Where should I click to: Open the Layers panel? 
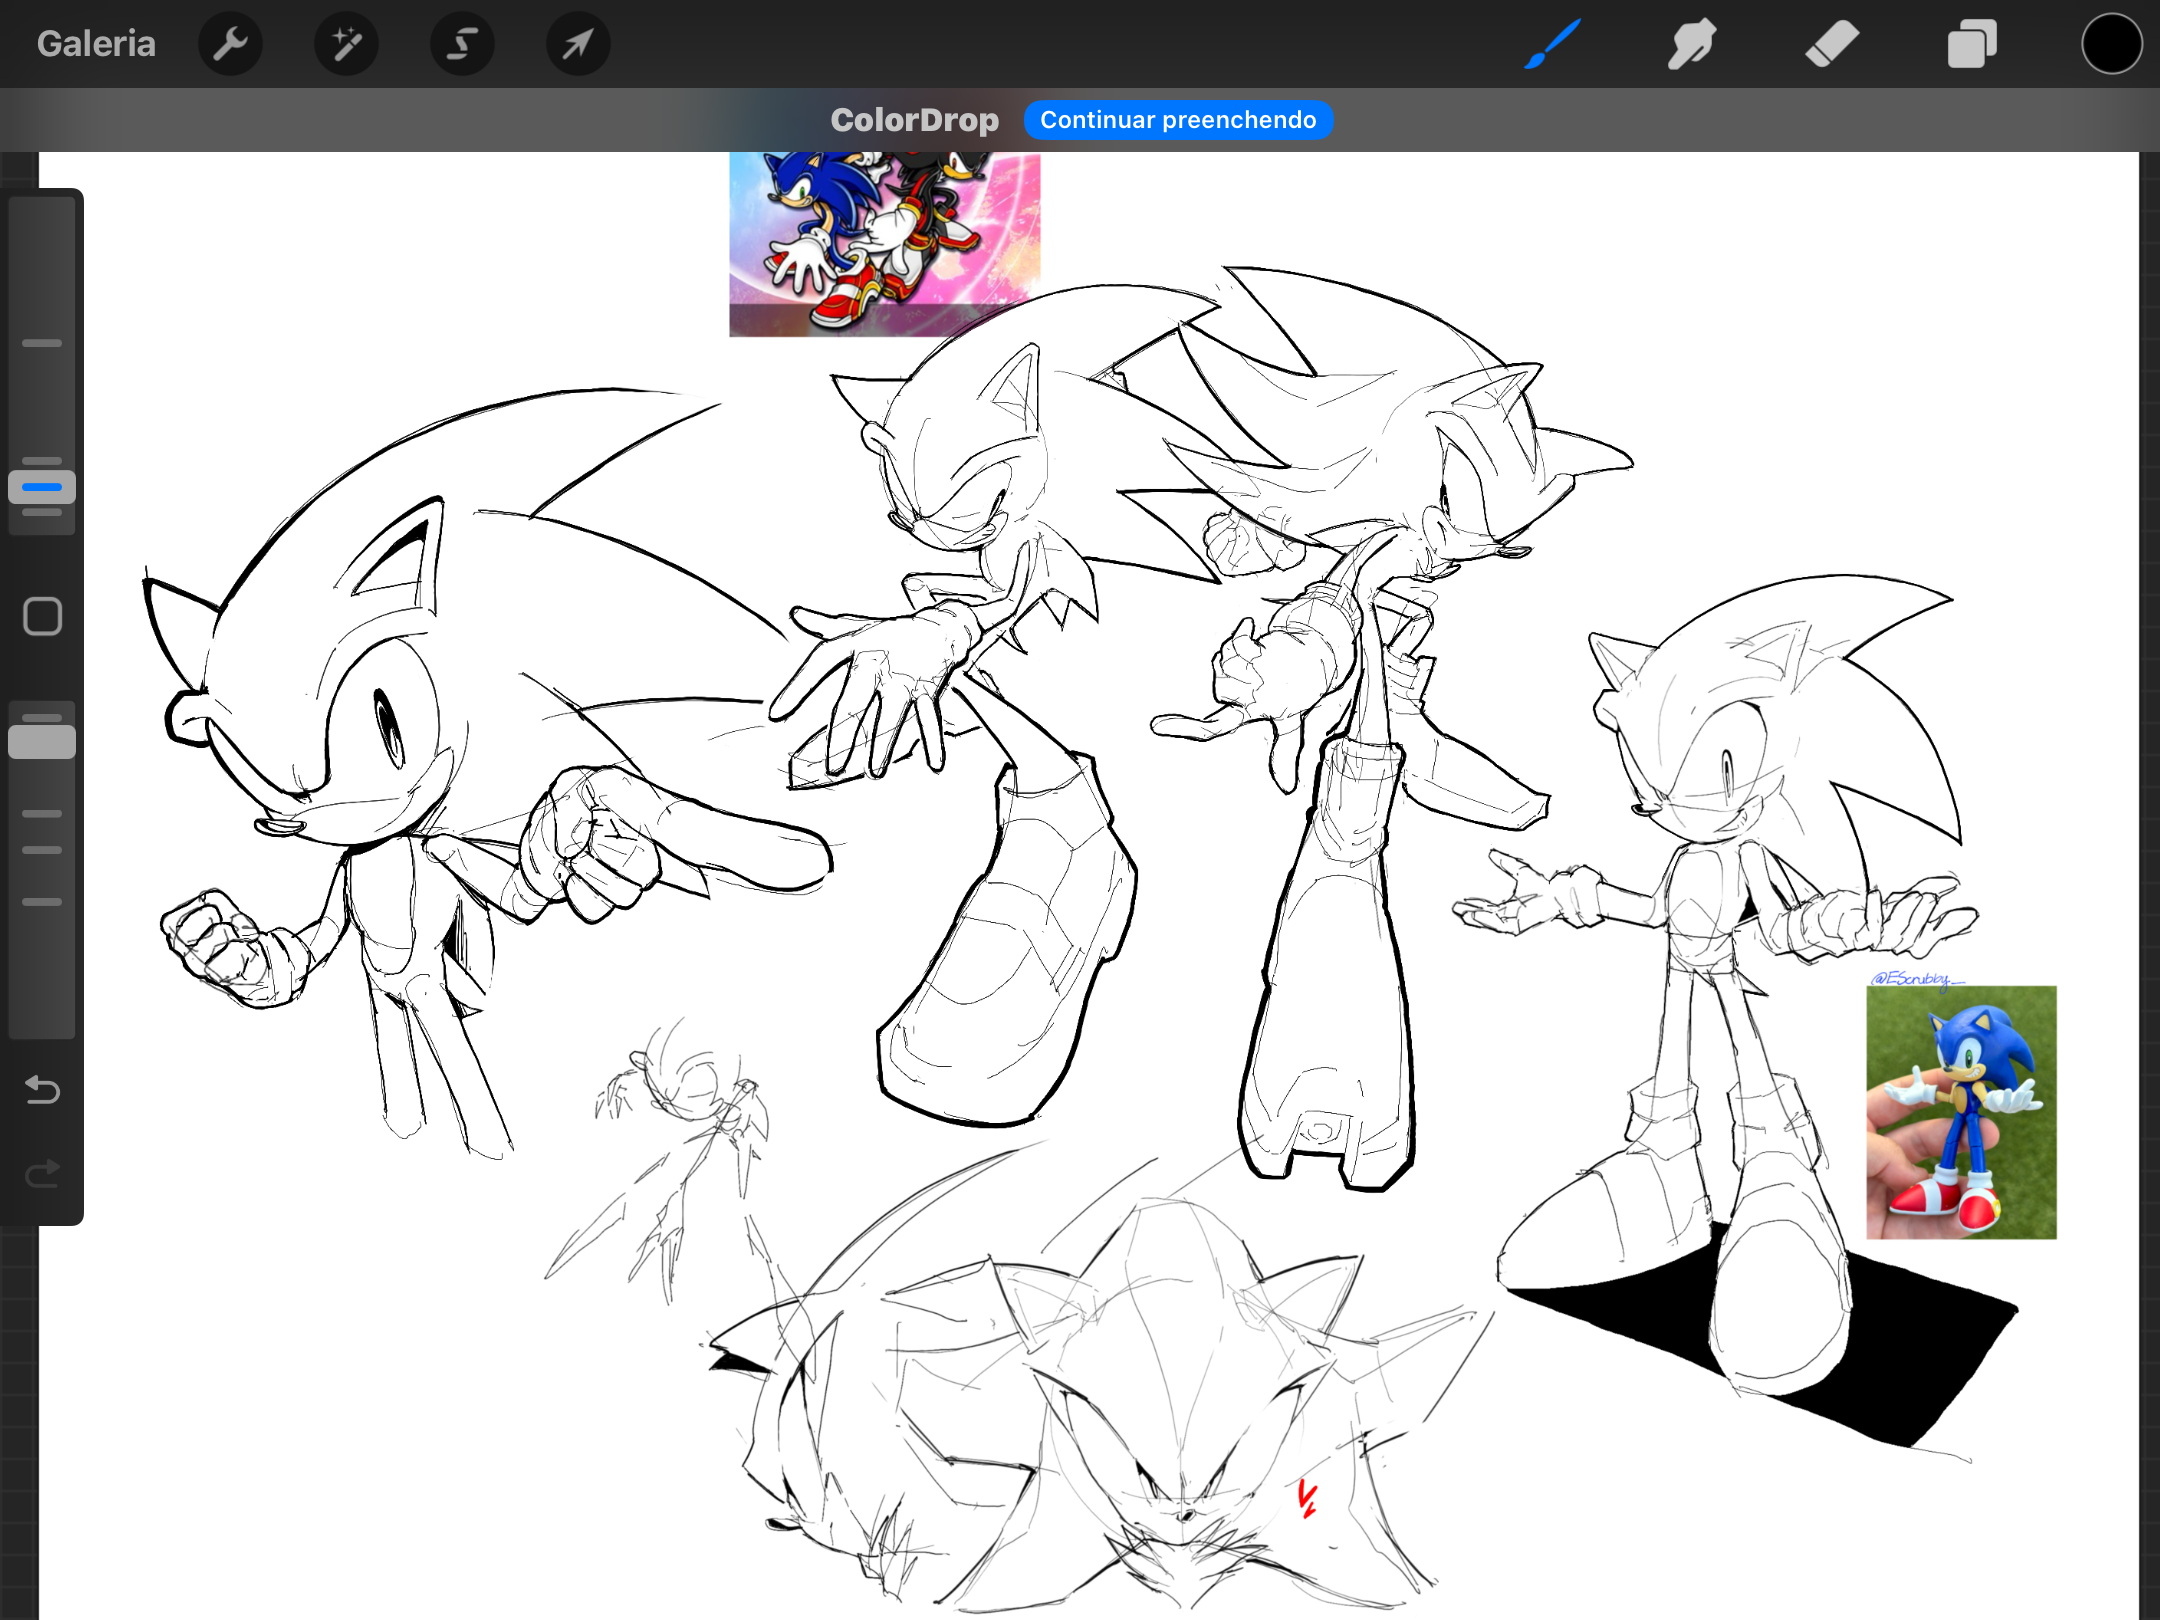pyautogui.click(x=1972, y=44)
